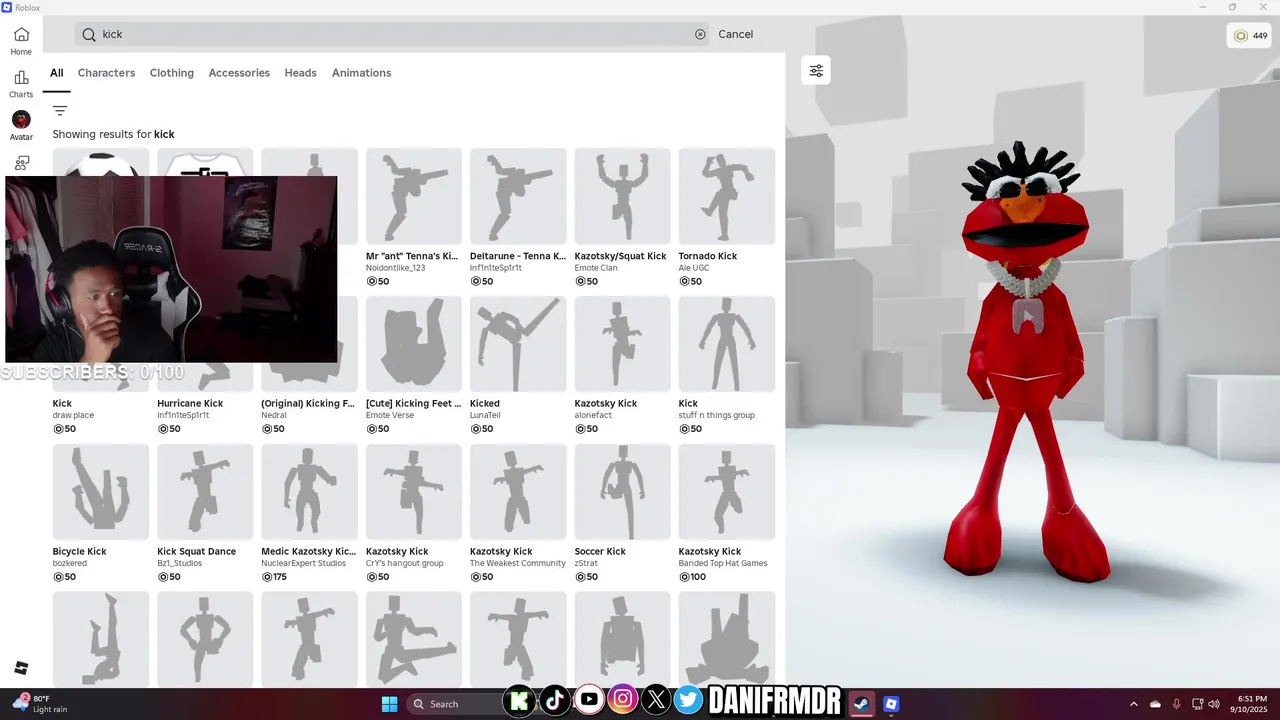Show hidden tray icons chevron

point(1133,704)
